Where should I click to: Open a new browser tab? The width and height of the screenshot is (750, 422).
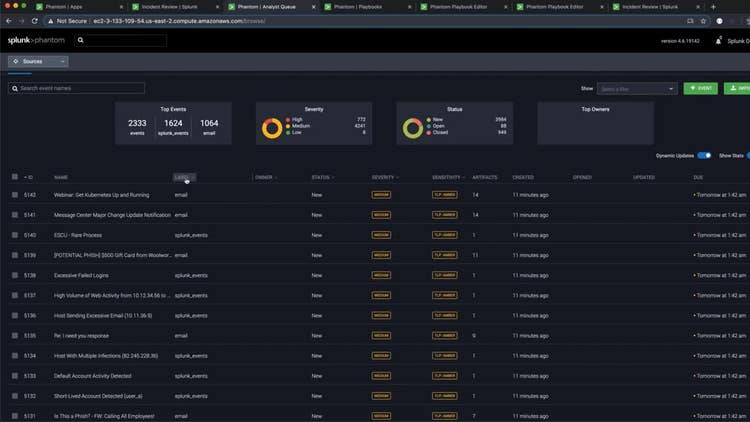coord(713,6)
